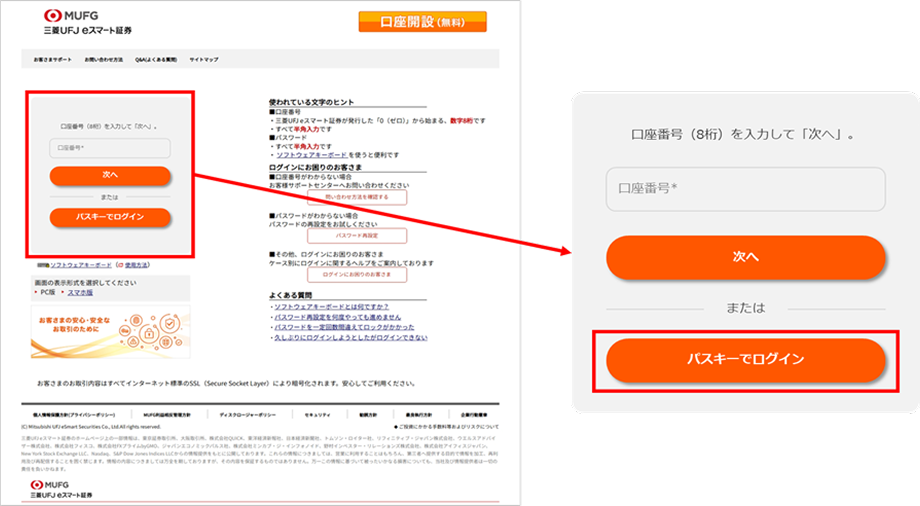Open the FAQ ソフトウェアキーボードとは何ですか？ link
Screen dimensions: 920x506
point(331,306)
